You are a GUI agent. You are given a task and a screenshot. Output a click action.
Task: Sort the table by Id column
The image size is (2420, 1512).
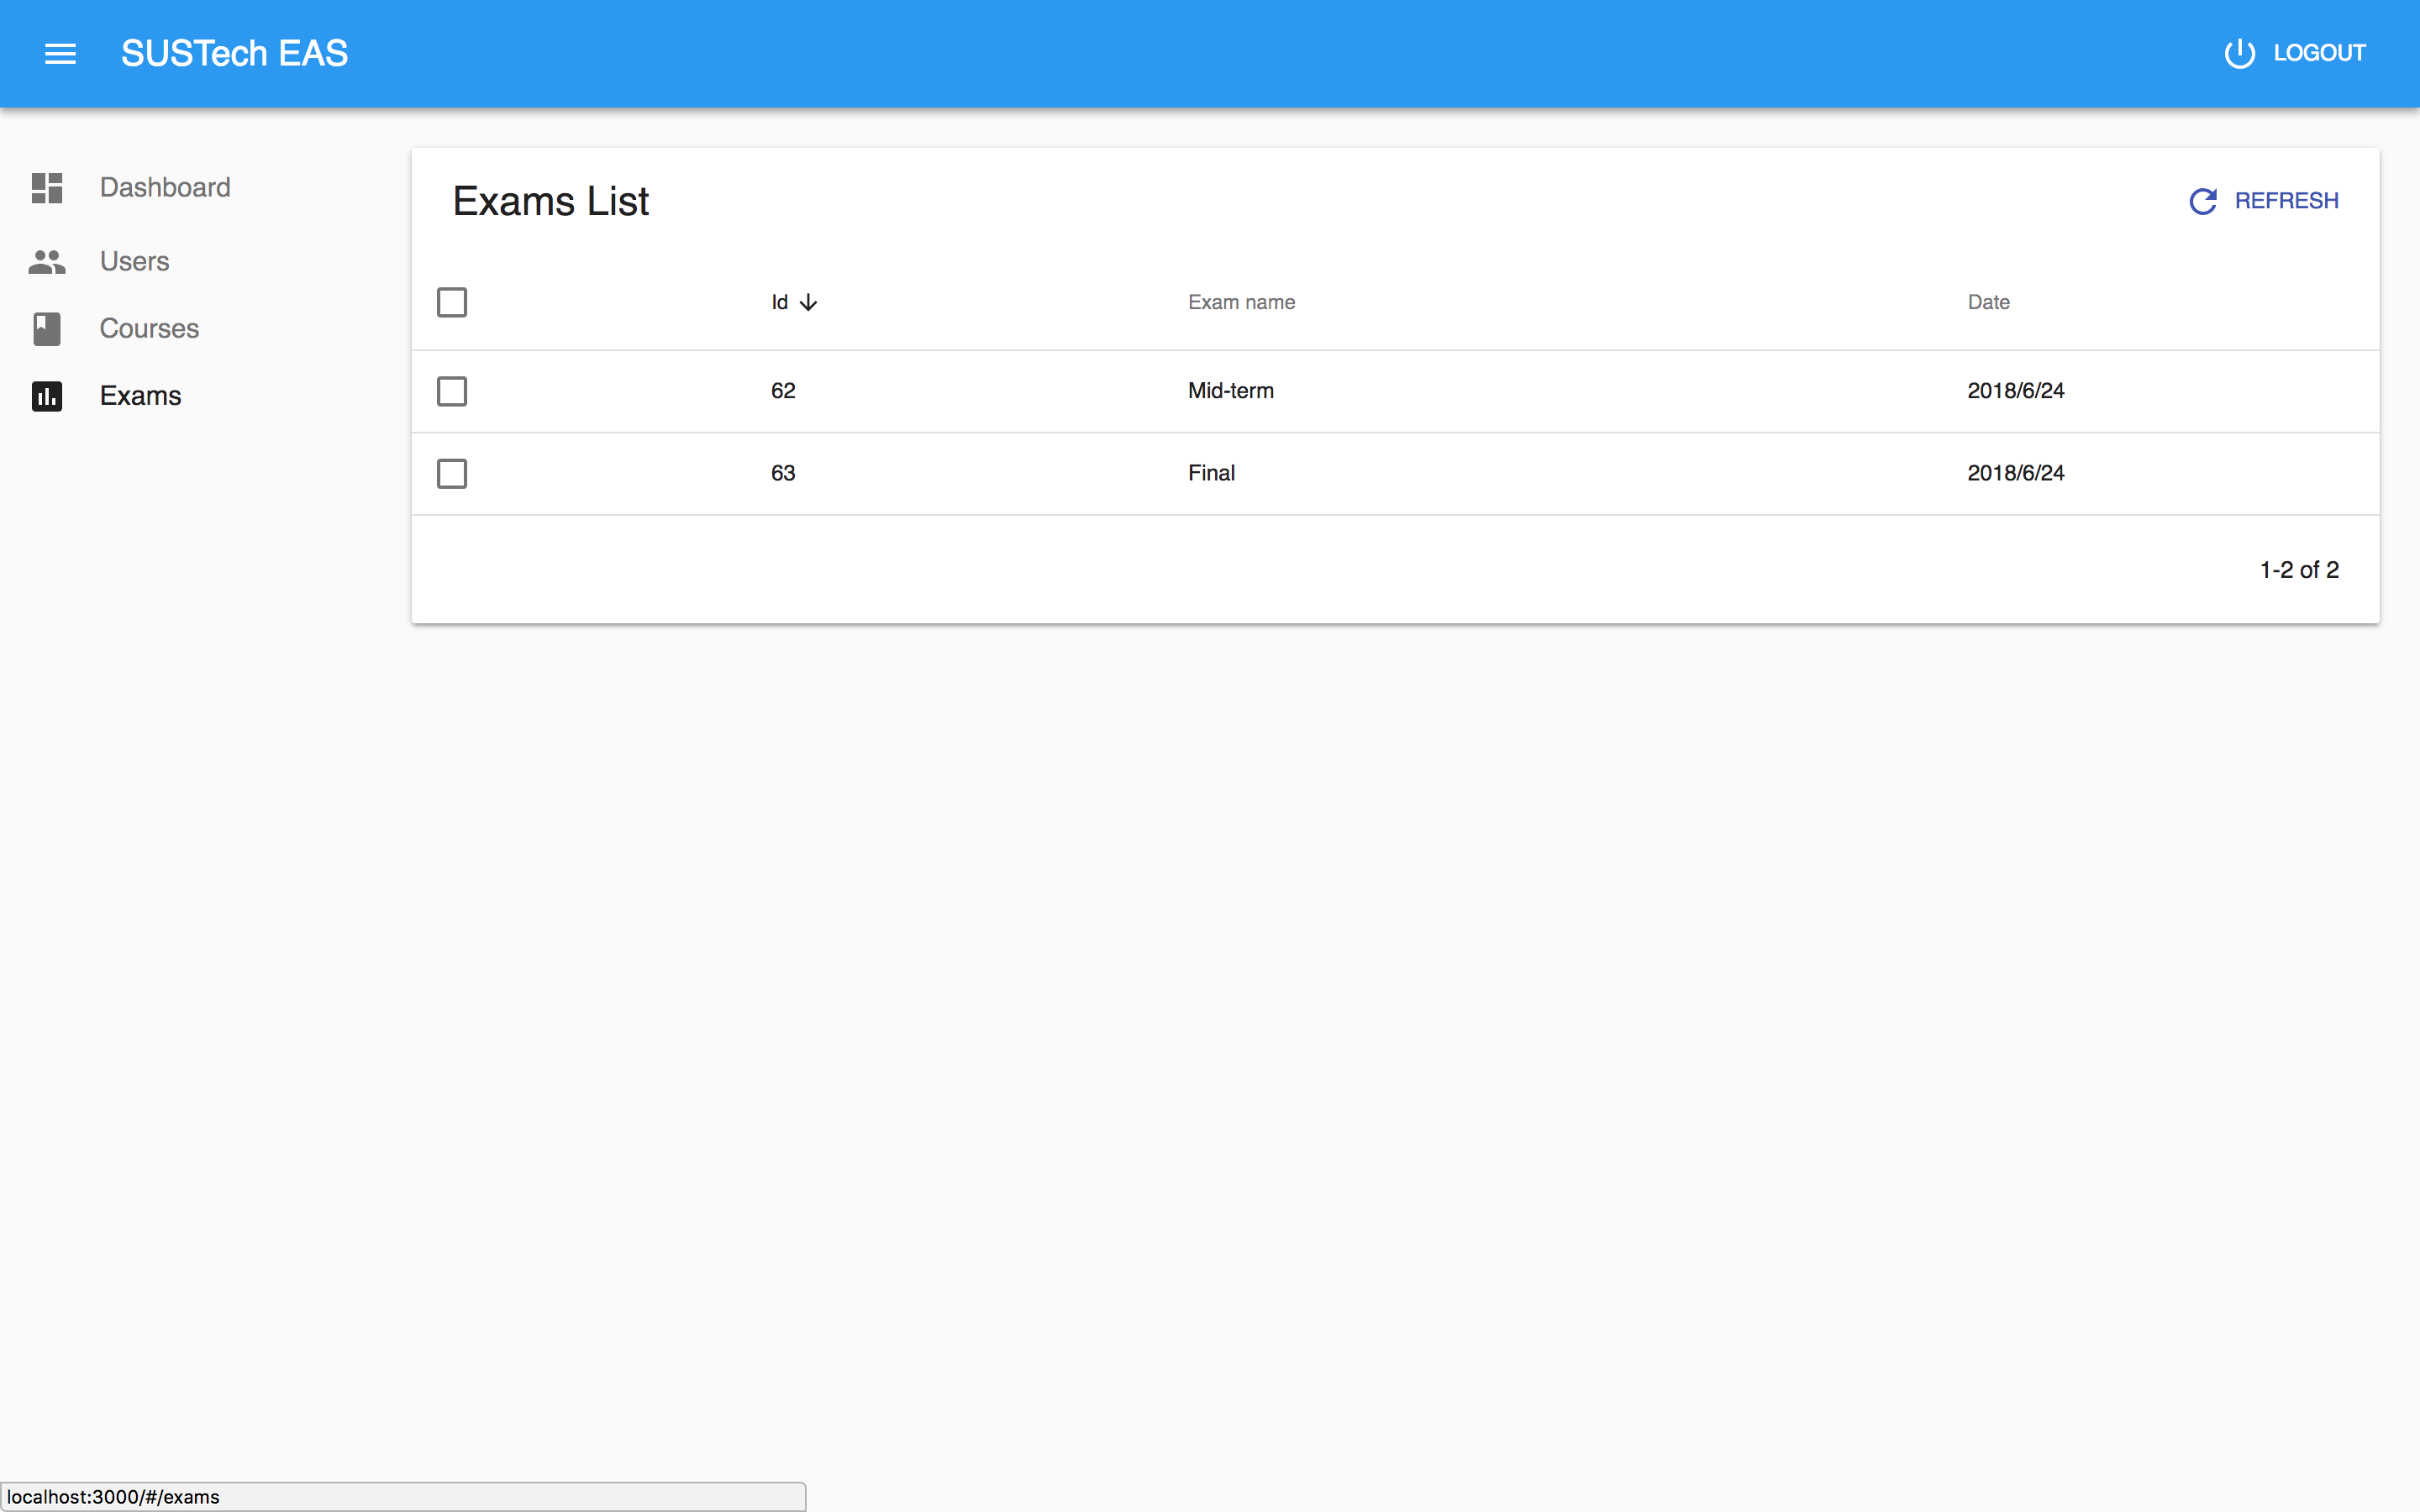tap(780, 302)
